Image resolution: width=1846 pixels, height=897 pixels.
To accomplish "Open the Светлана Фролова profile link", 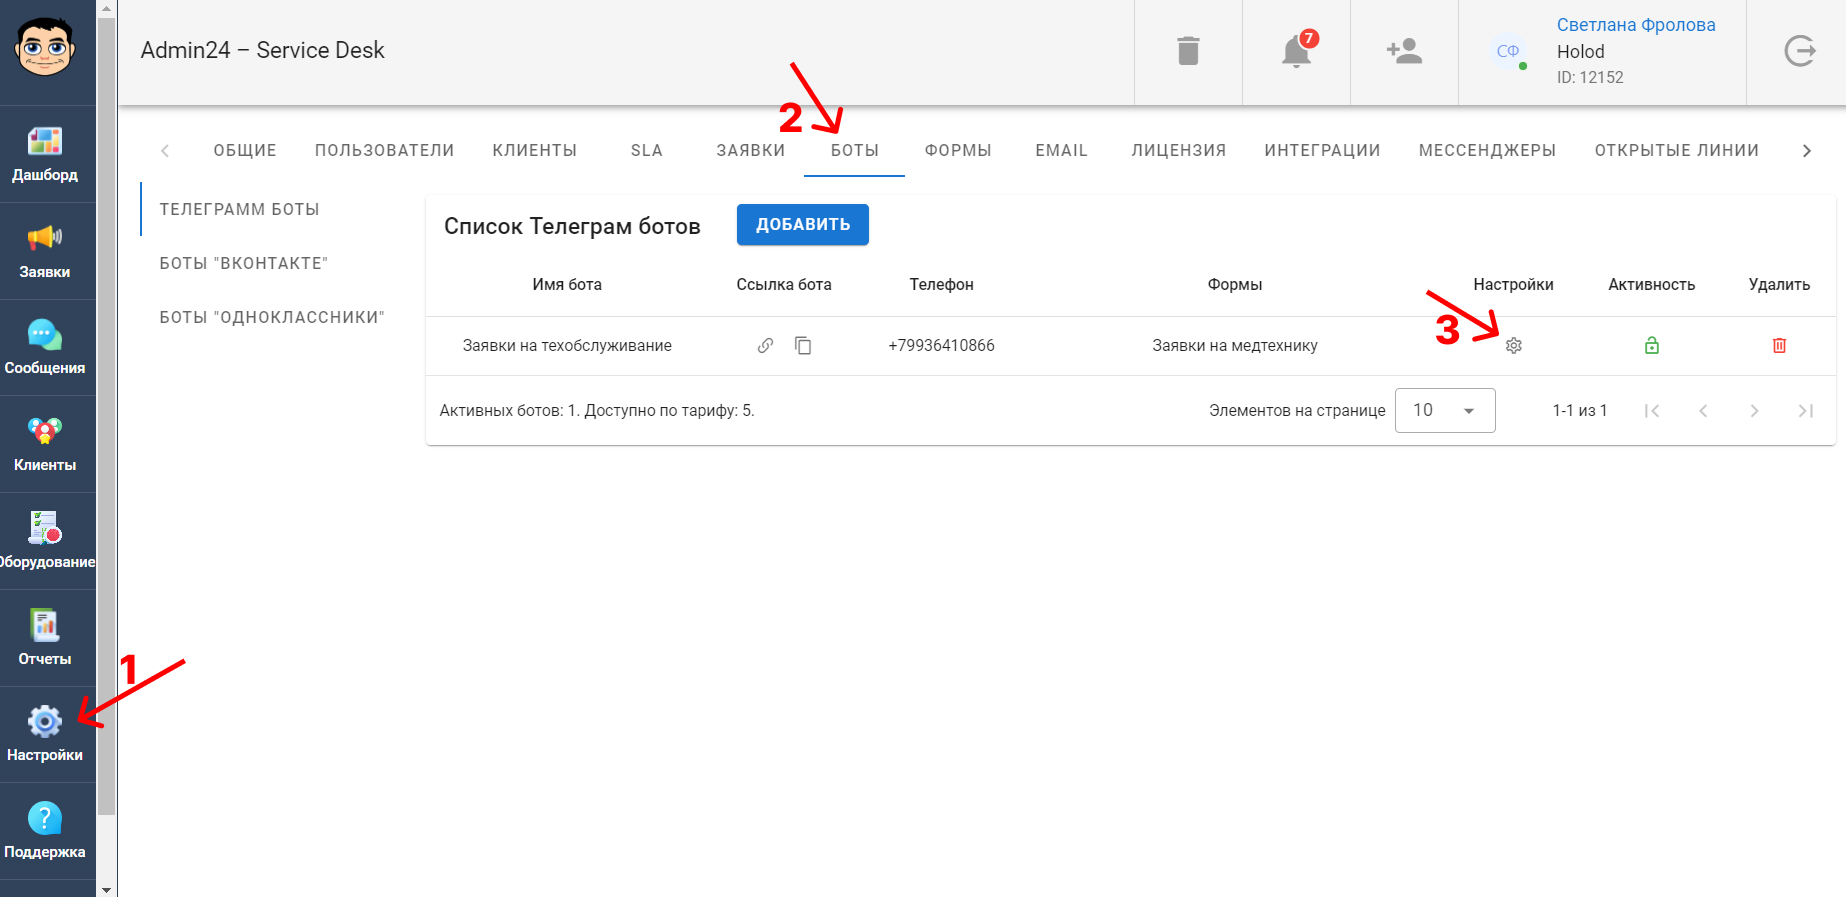I will pyautogui.click(x=1636, y=25).
